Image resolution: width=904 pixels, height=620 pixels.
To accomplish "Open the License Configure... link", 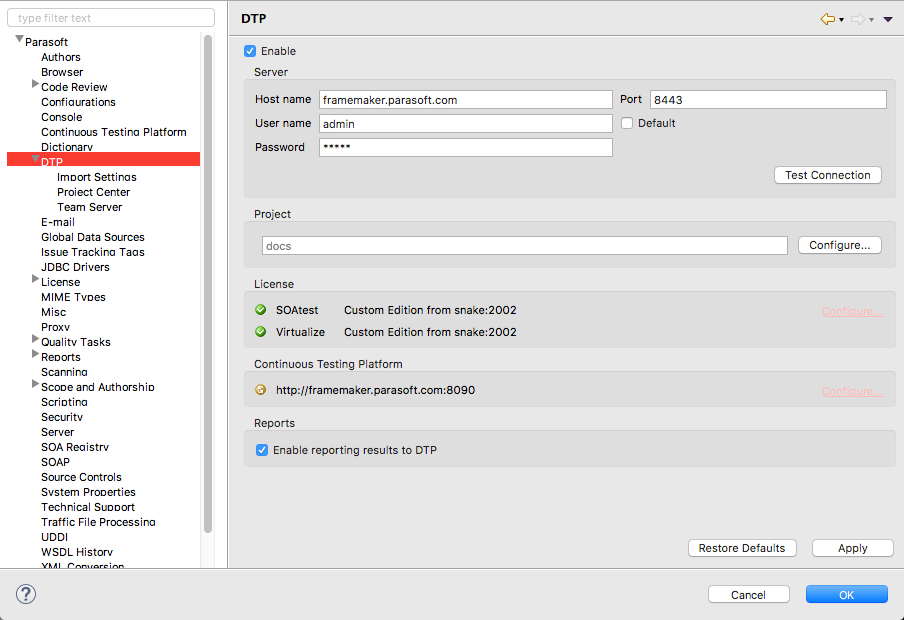I will click(852, 311).
